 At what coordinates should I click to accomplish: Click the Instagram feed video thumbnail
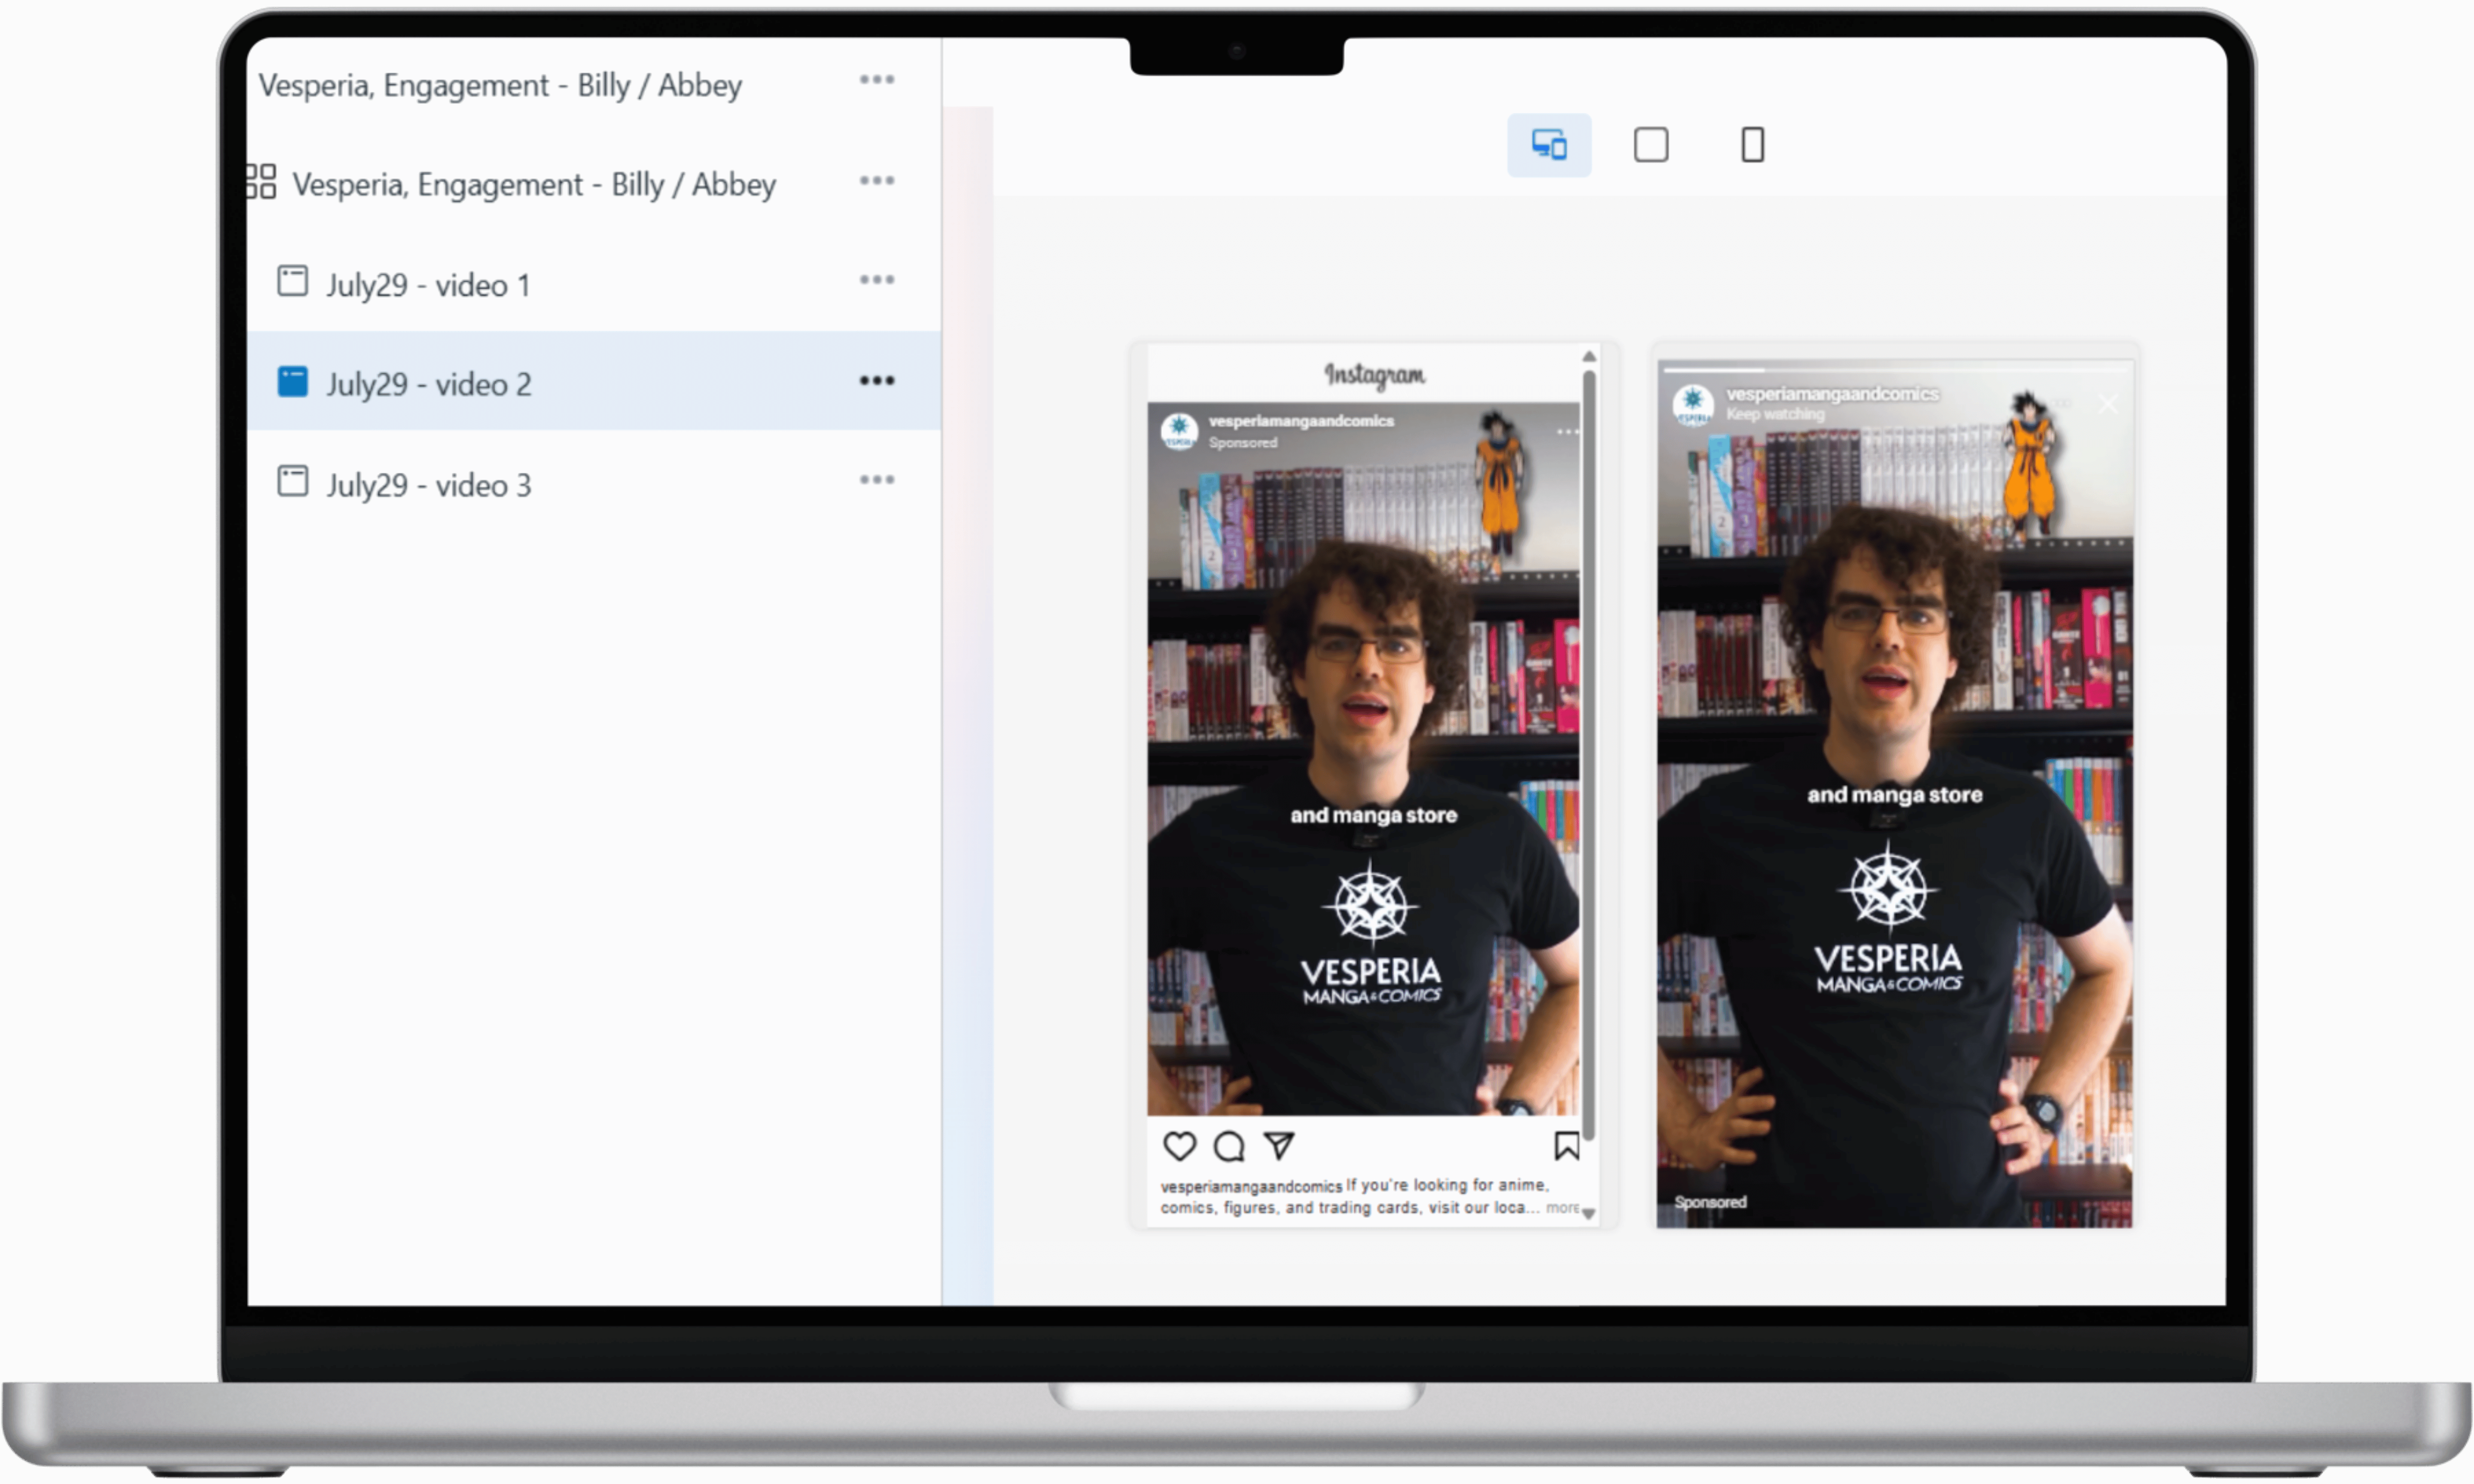coord(1364,759)
